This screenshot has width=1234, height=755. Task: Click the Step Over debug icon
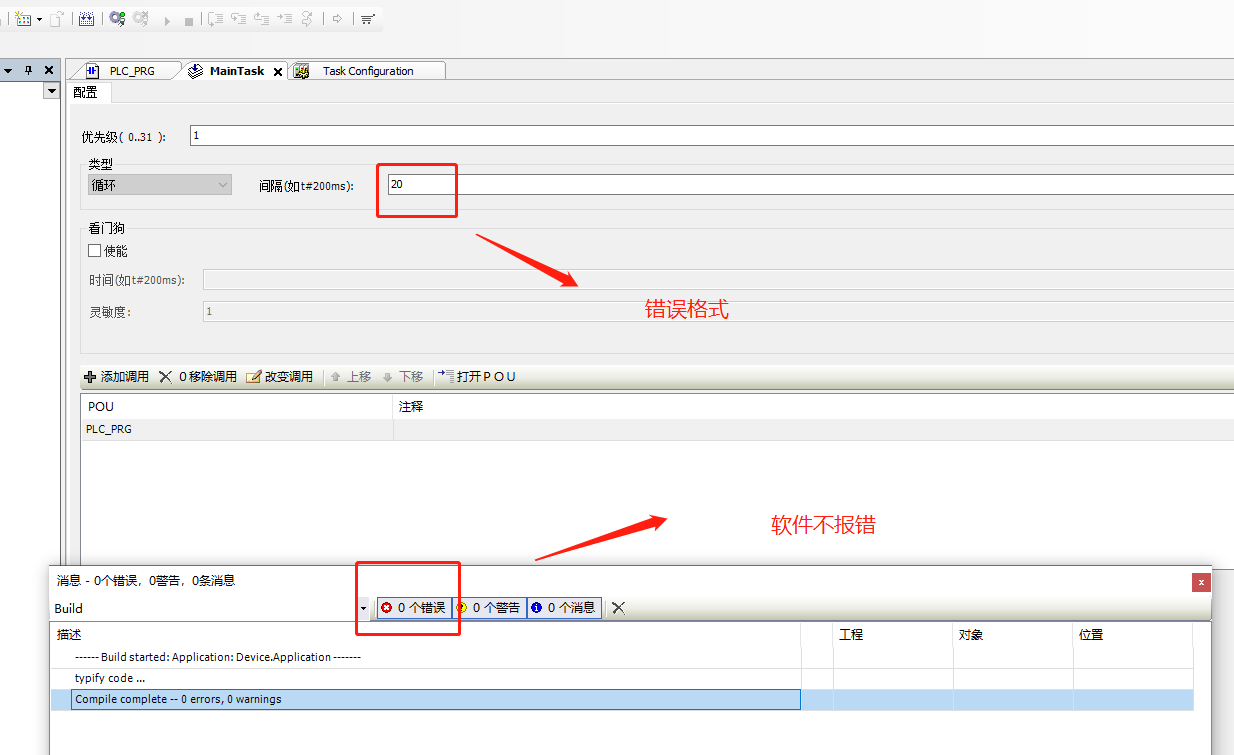tap(215, 18)
